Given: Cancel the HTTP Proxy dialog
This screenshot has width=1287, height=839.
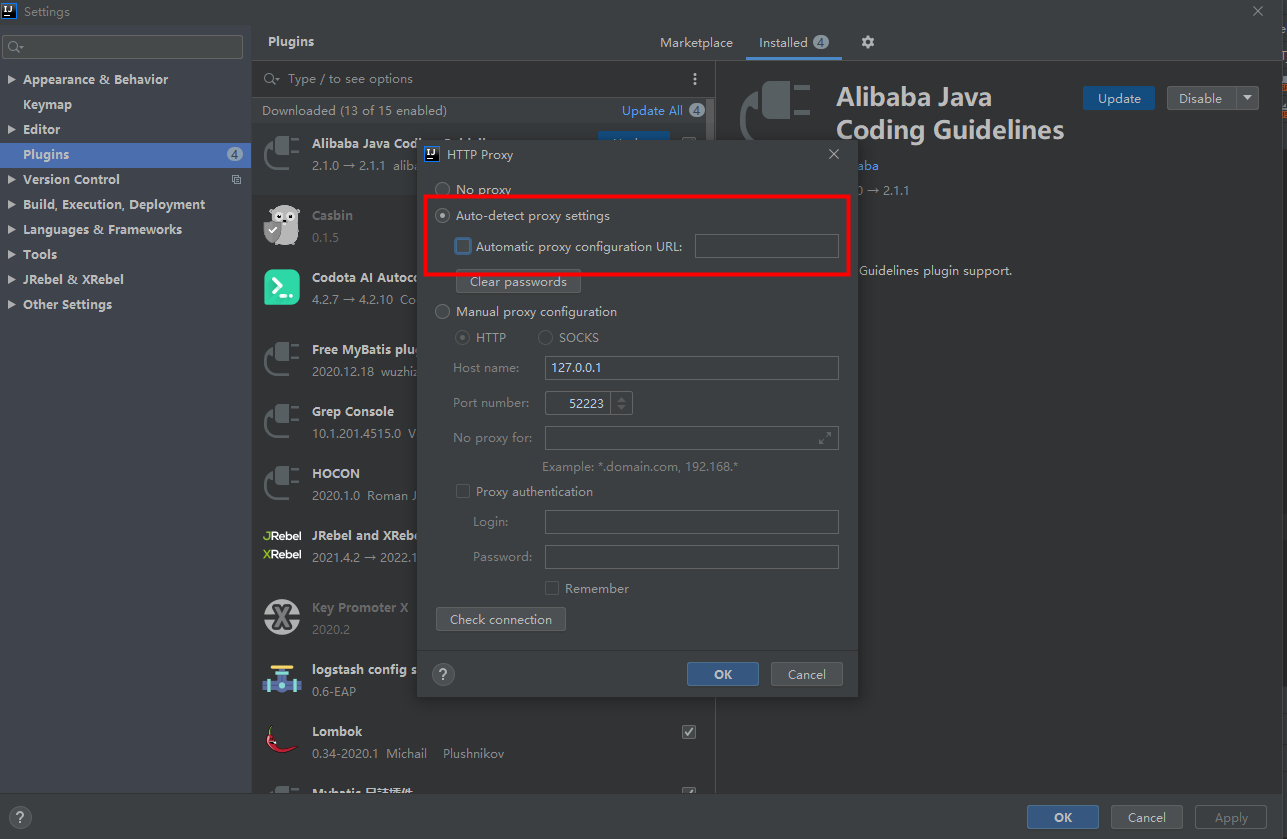Looking at the screenshot, I should coord(807,674).
